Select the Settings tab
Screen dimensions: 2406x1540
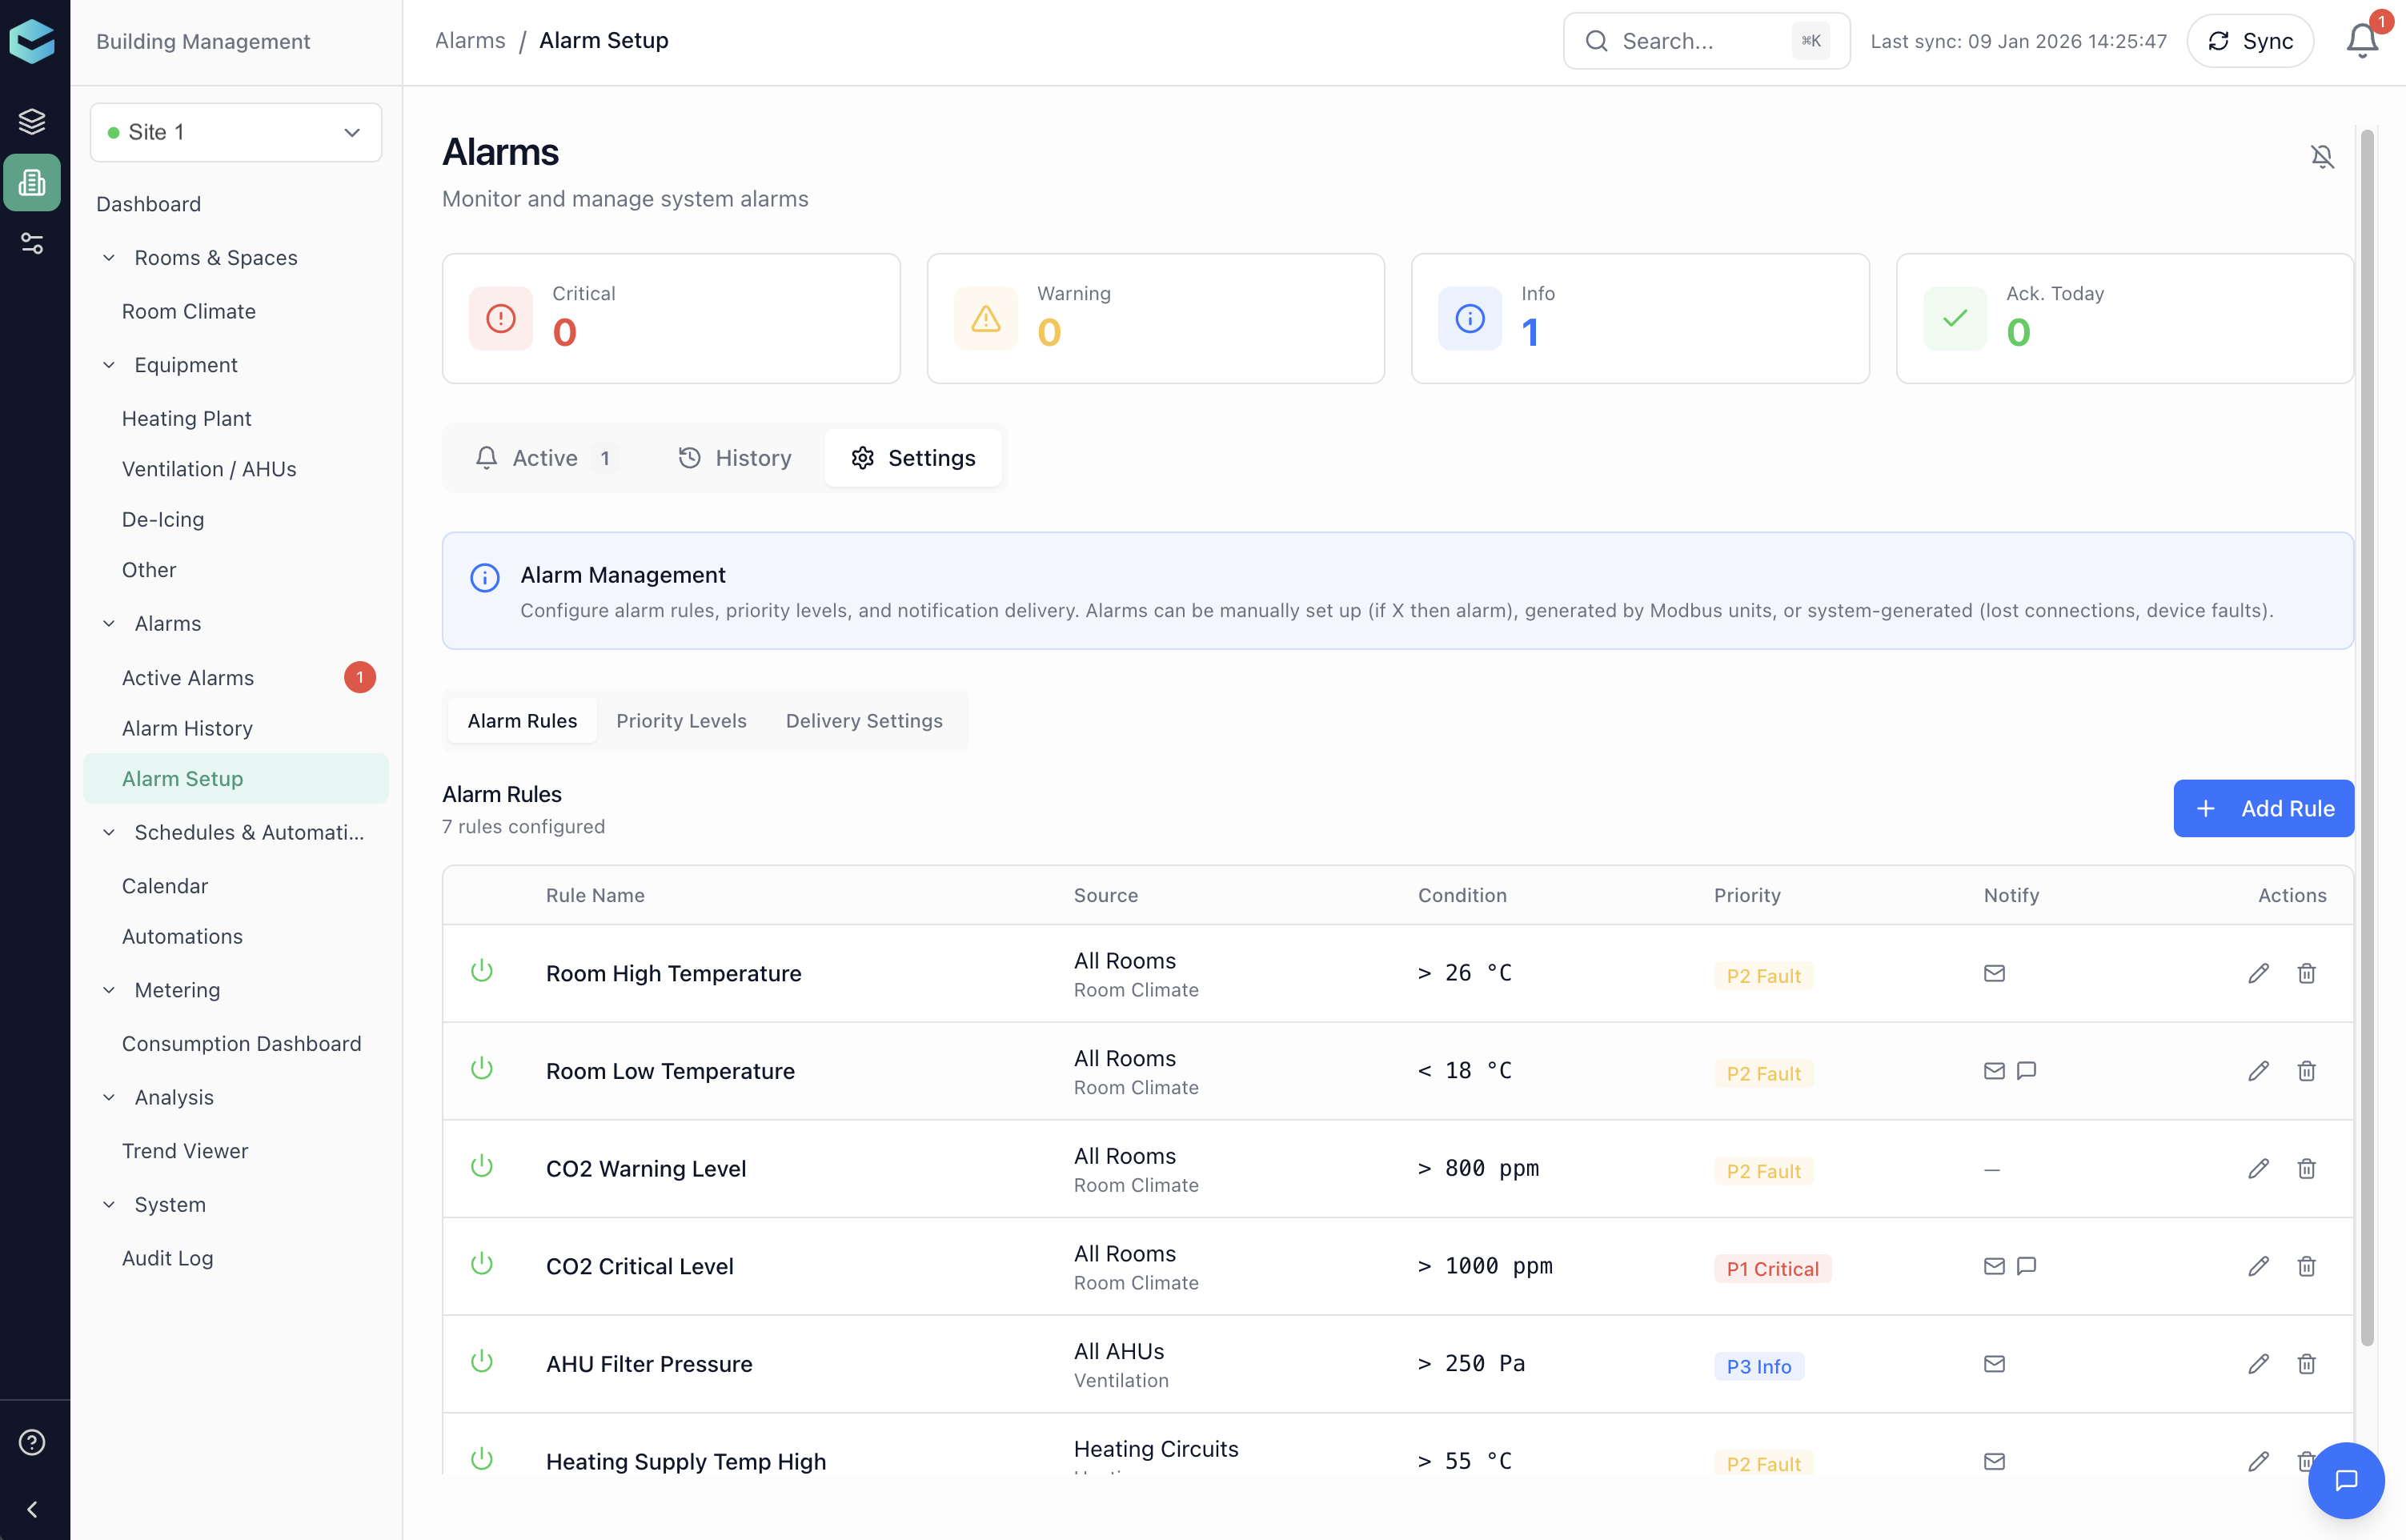tap(913, 458)
